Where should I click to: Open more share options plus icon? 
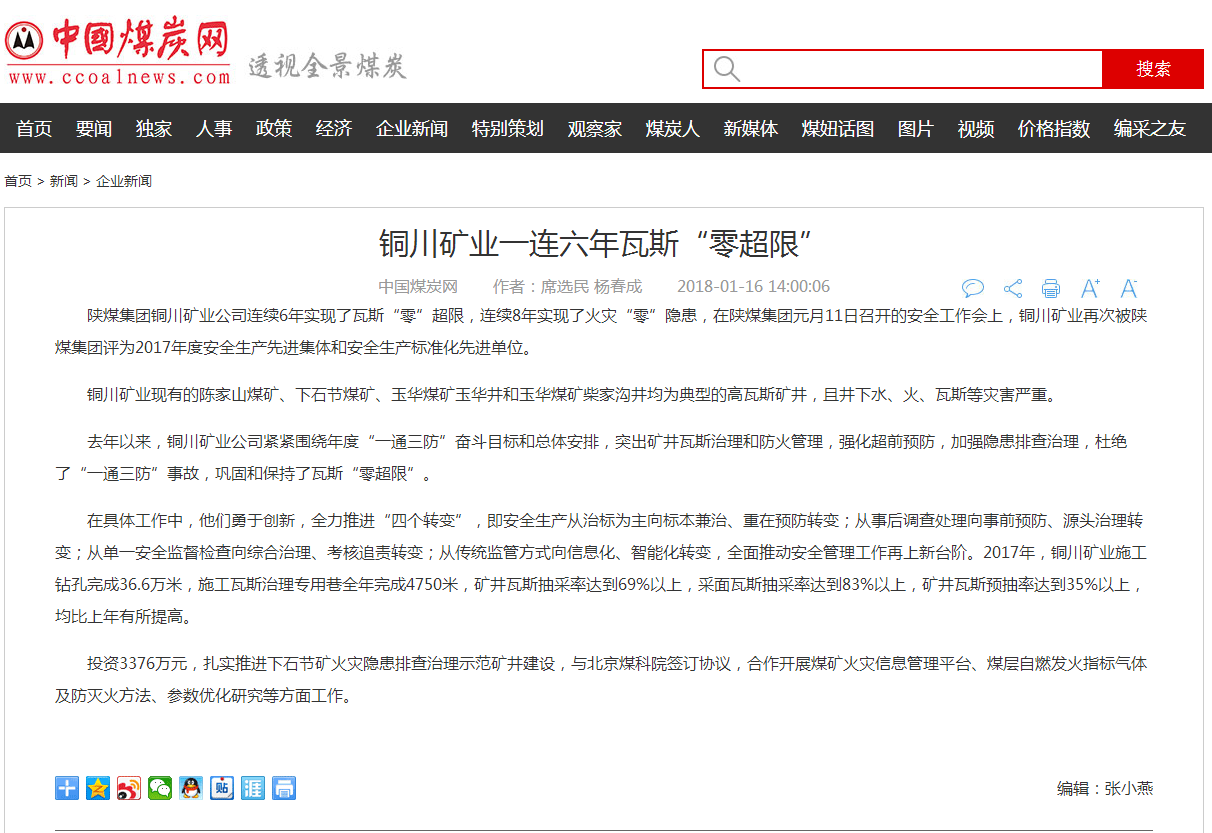(x=67, y=788)
